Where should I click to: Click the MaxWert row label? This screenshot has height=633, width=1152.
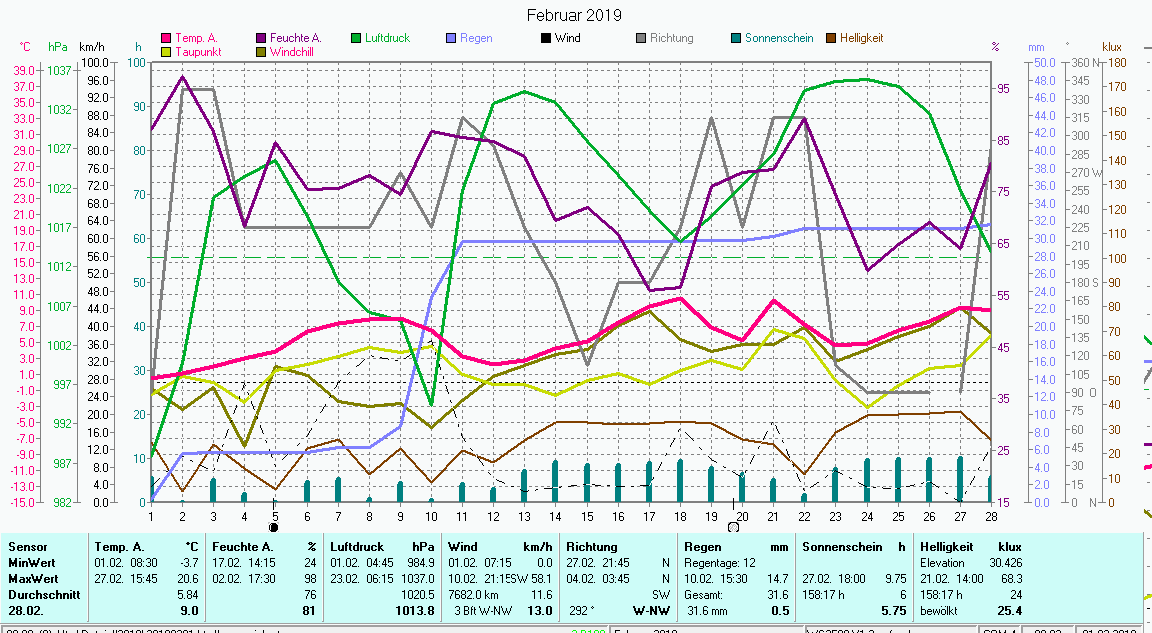32,579
